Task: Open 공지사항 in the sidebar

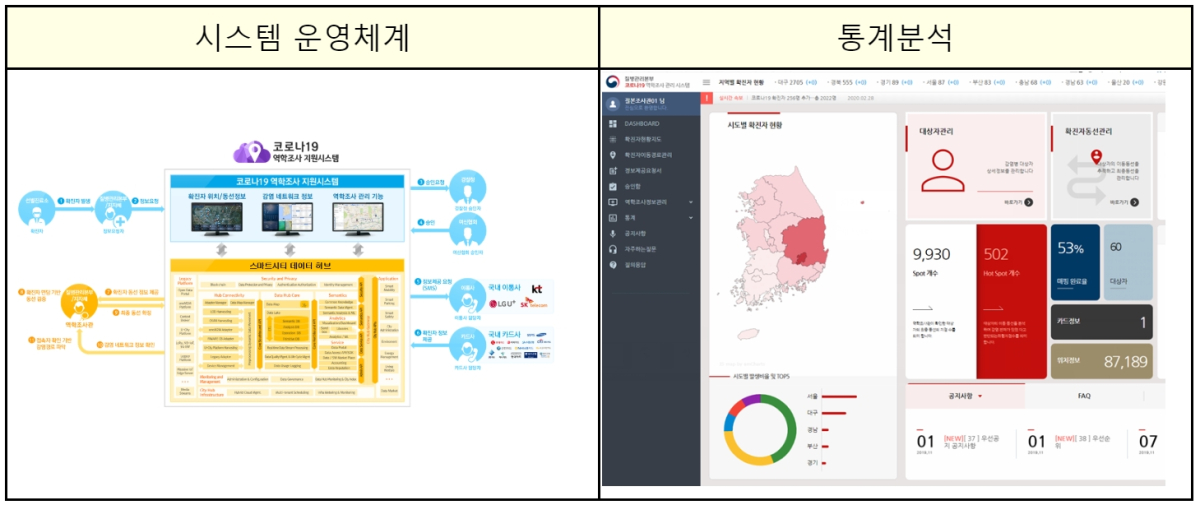Action: point(636,232)
